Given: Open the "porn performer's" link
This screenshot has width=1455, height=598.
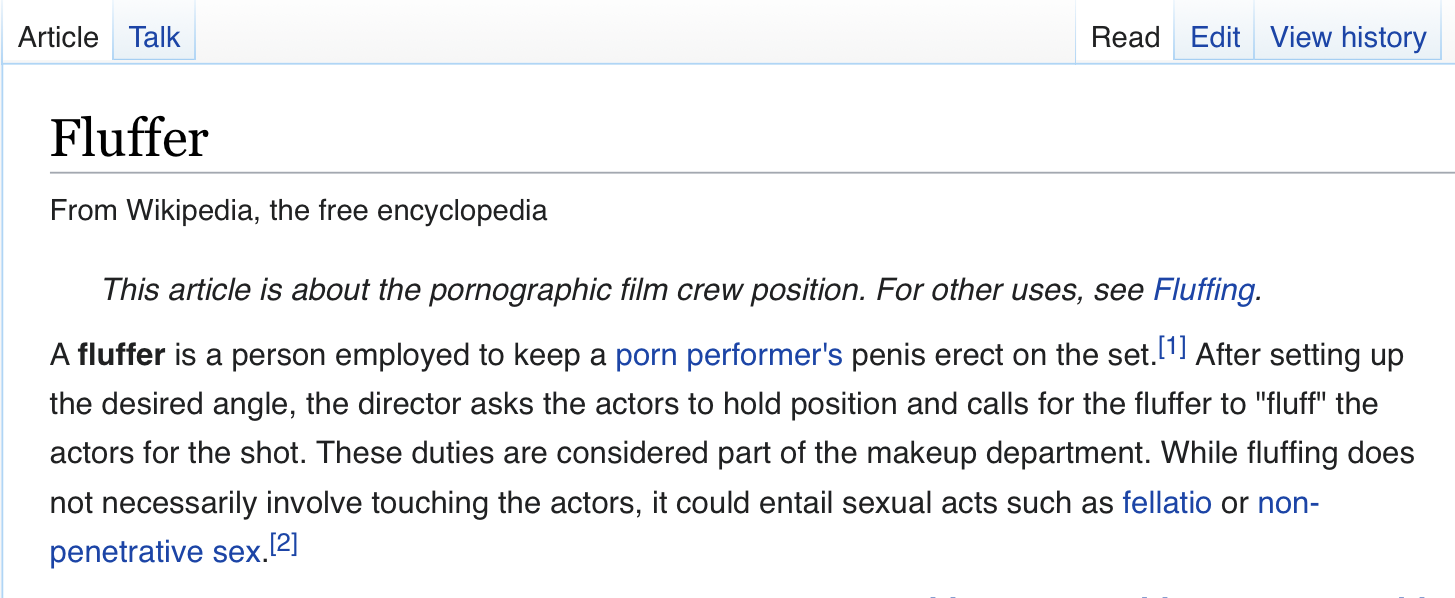Looking at the screenshot, I should [x=729, y=355].
